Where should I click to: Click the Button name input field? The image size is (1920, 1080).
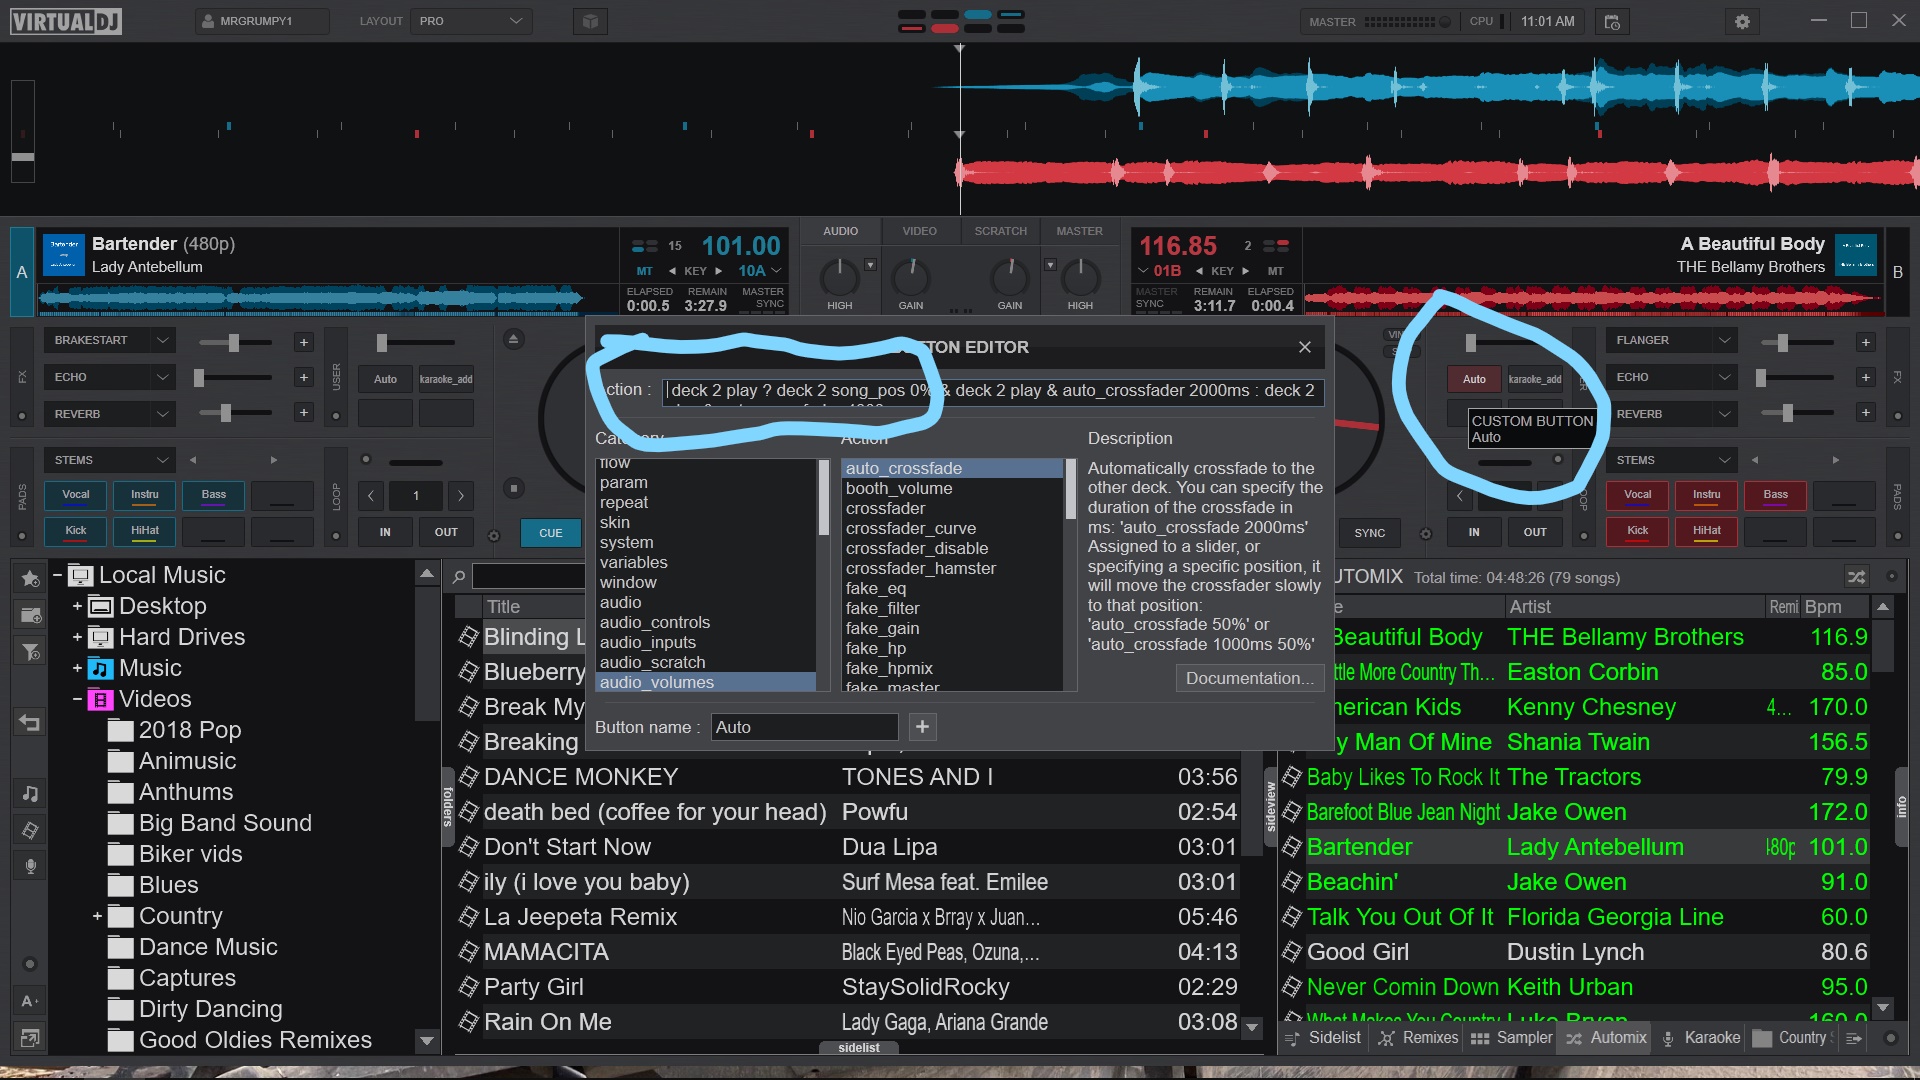804,727
